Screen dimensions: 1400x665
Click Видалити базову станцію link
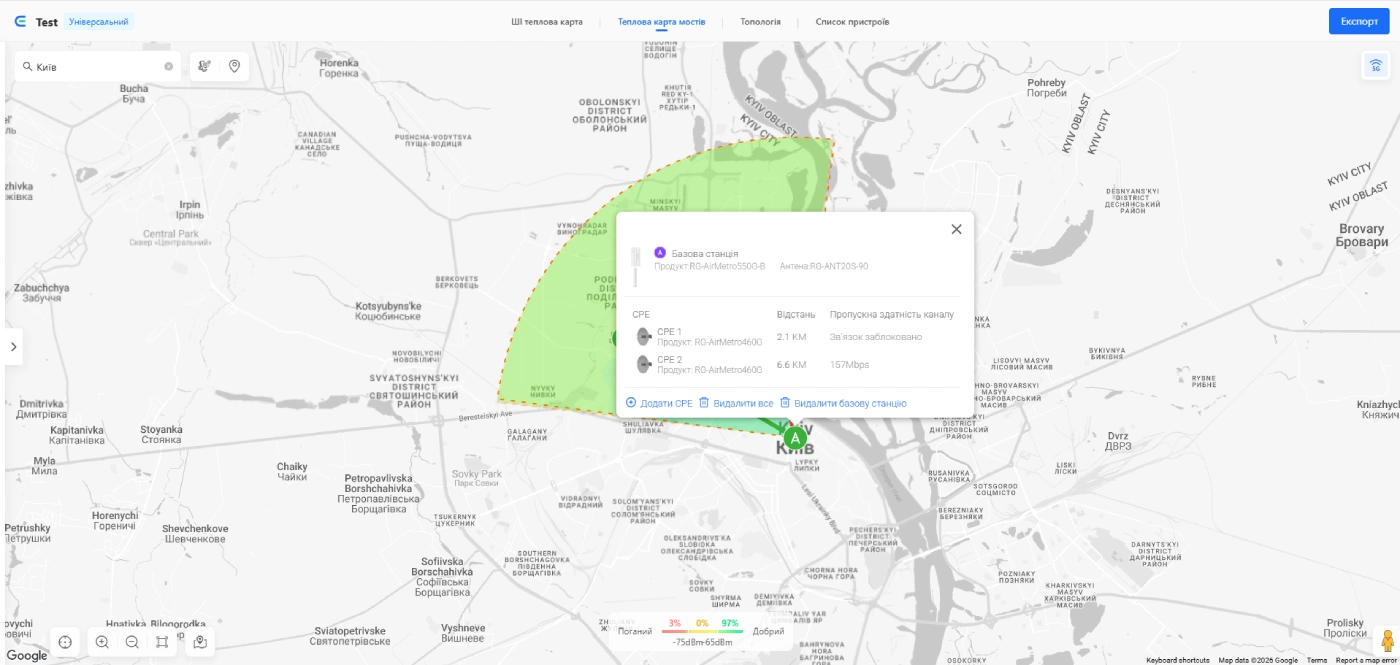click(843, 403)
